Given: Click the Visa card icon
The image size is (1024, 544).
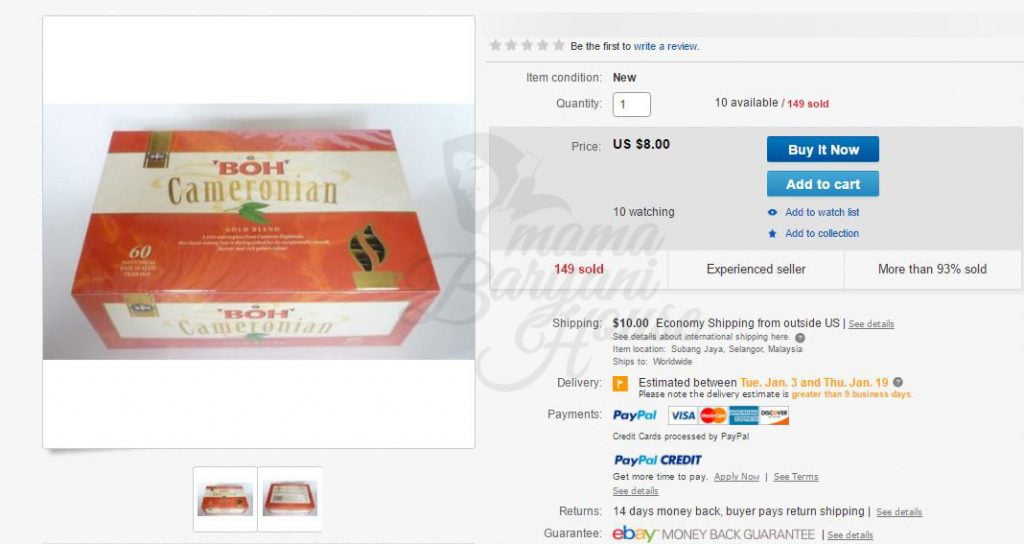Looking at the screenshot, I should (683, 415).
